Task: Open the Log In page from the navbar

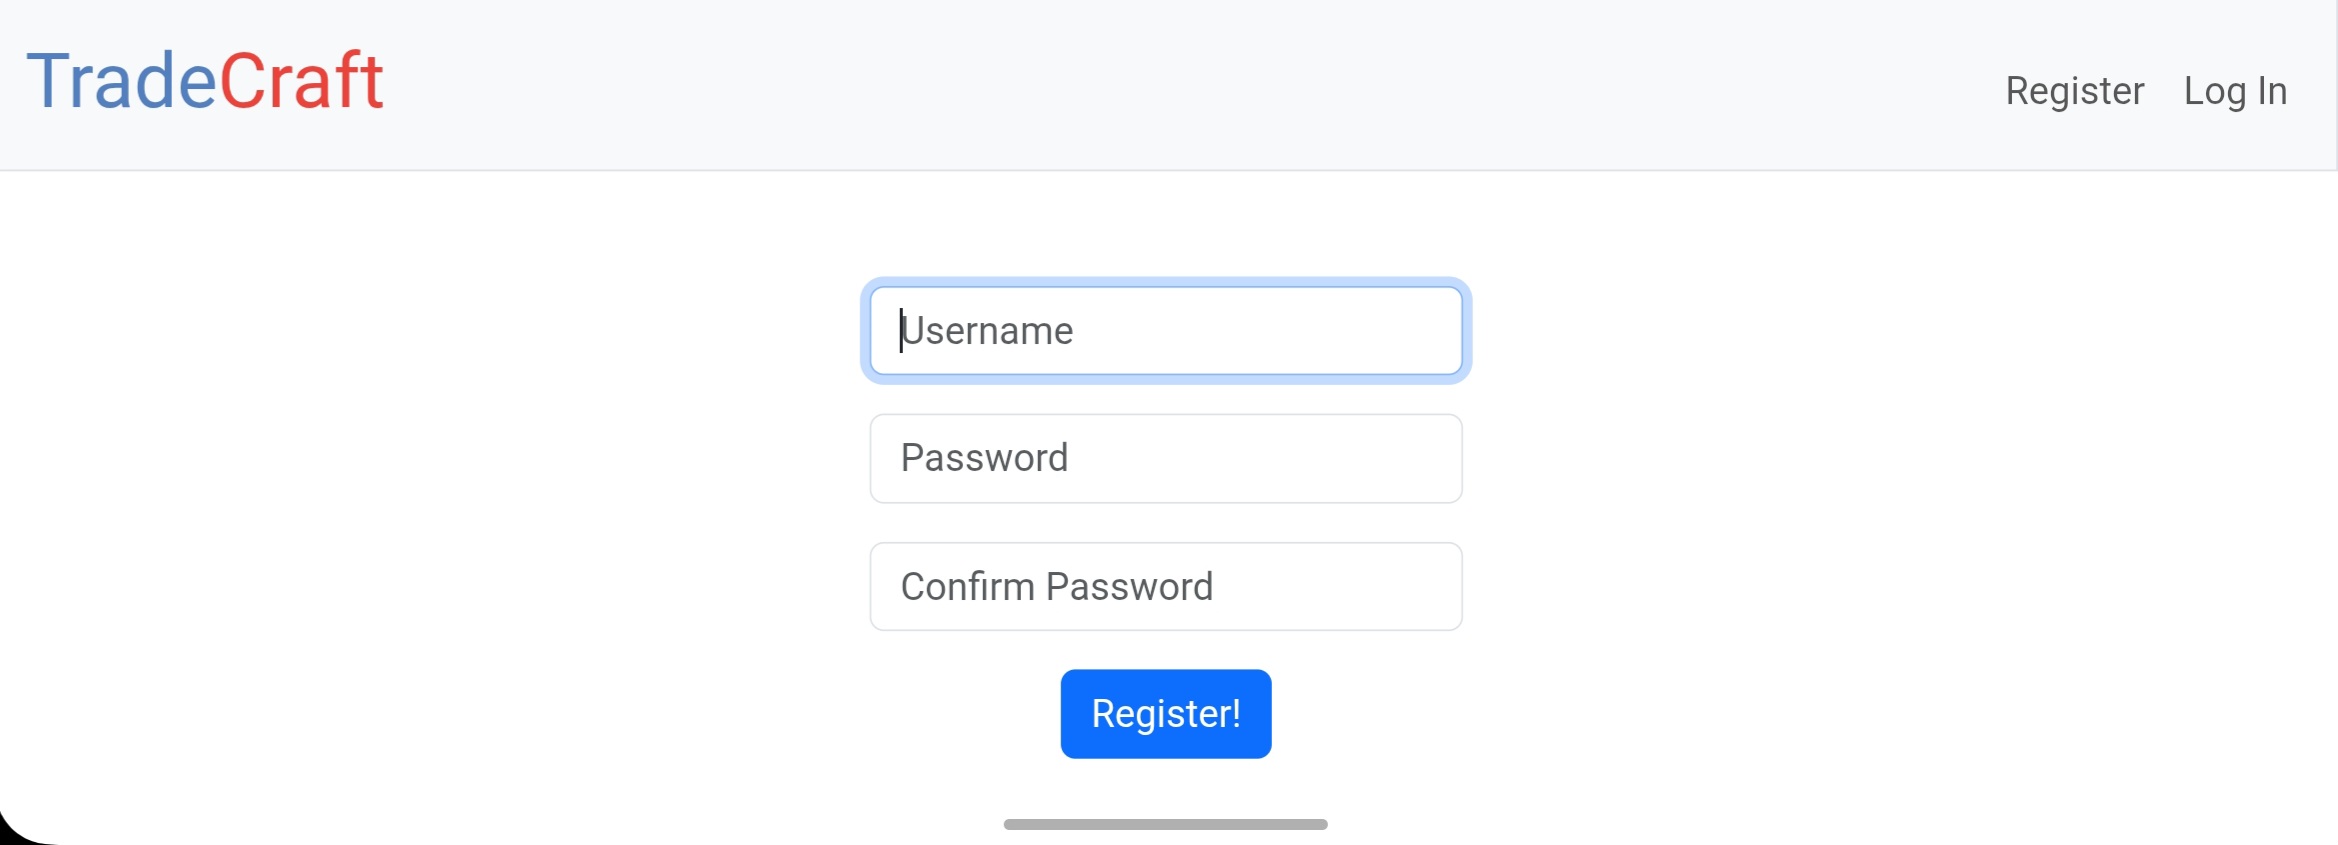Action: [2235, 91]
